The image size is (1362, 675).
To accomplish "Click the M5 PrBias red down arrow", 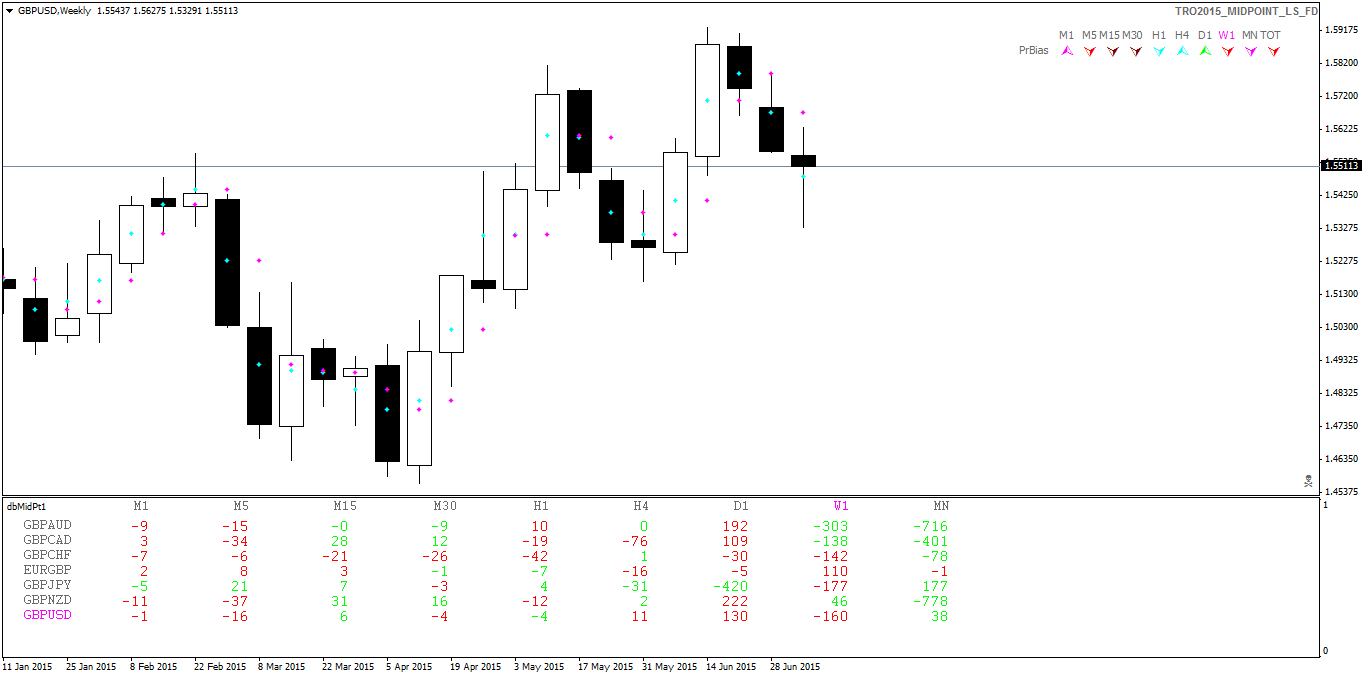I will tap(1090, 50).
